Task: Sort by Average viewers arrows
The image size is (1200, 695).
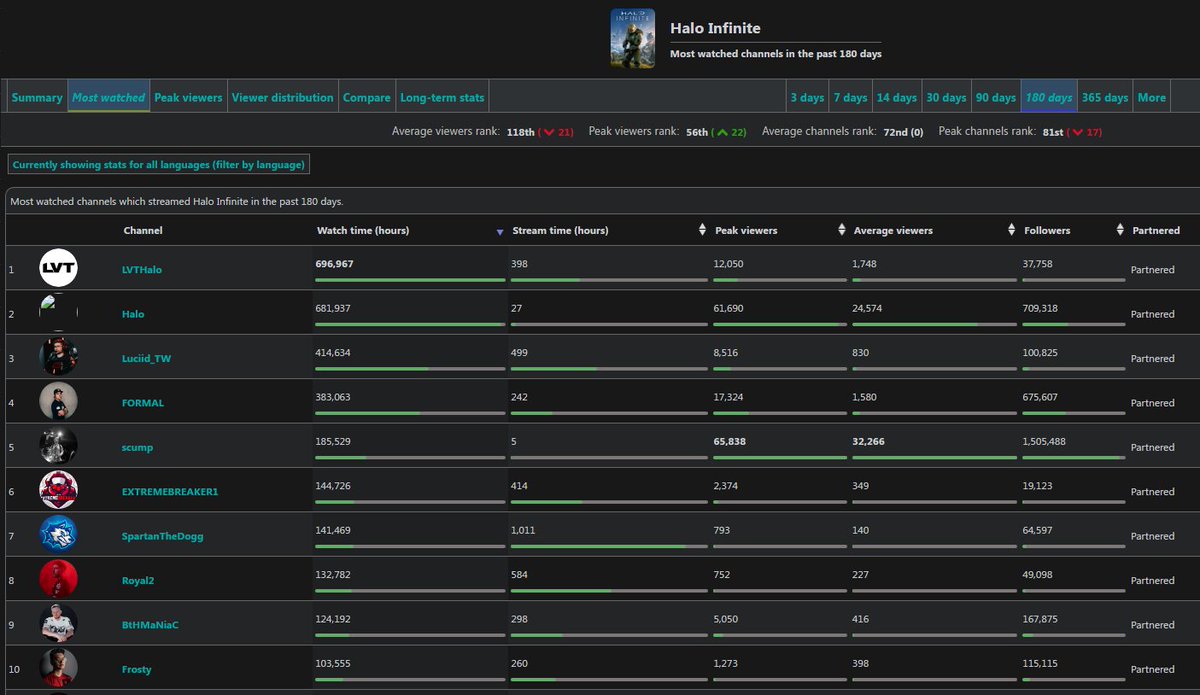Action: [x=1011, y=230]
